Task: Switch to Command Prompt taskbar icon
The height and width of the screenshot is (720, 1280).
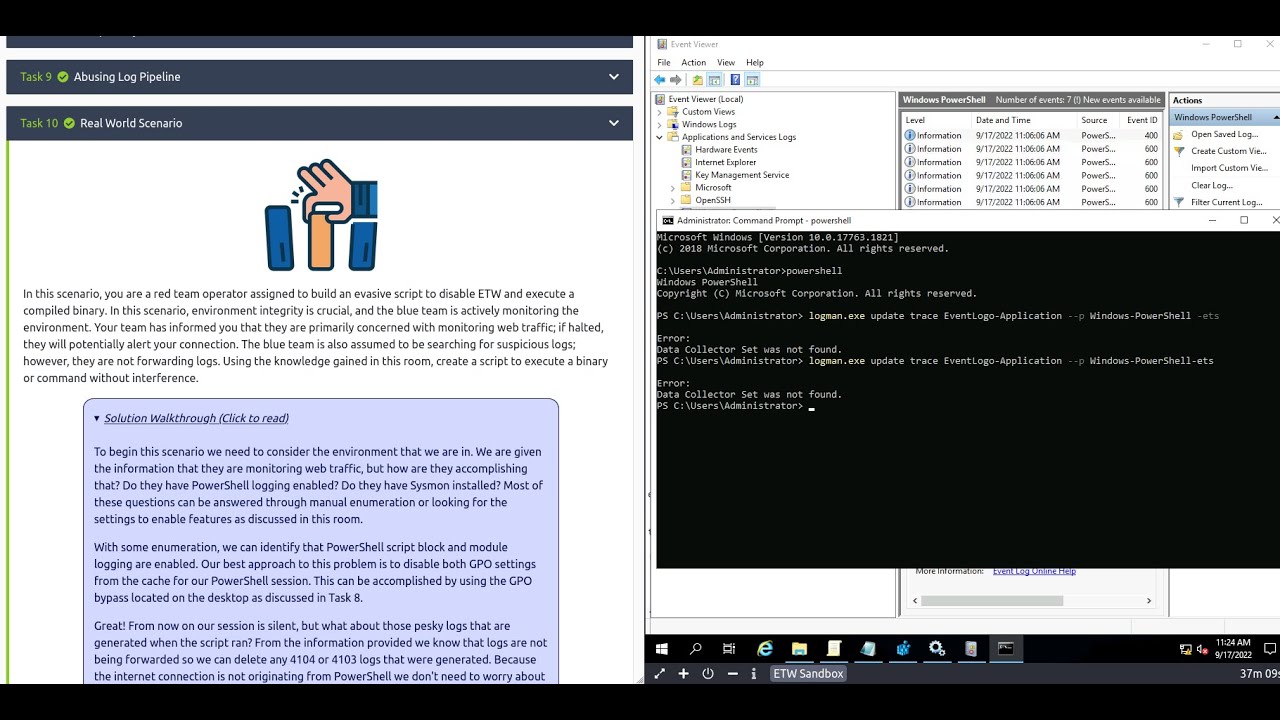Action: (1005, 649)
